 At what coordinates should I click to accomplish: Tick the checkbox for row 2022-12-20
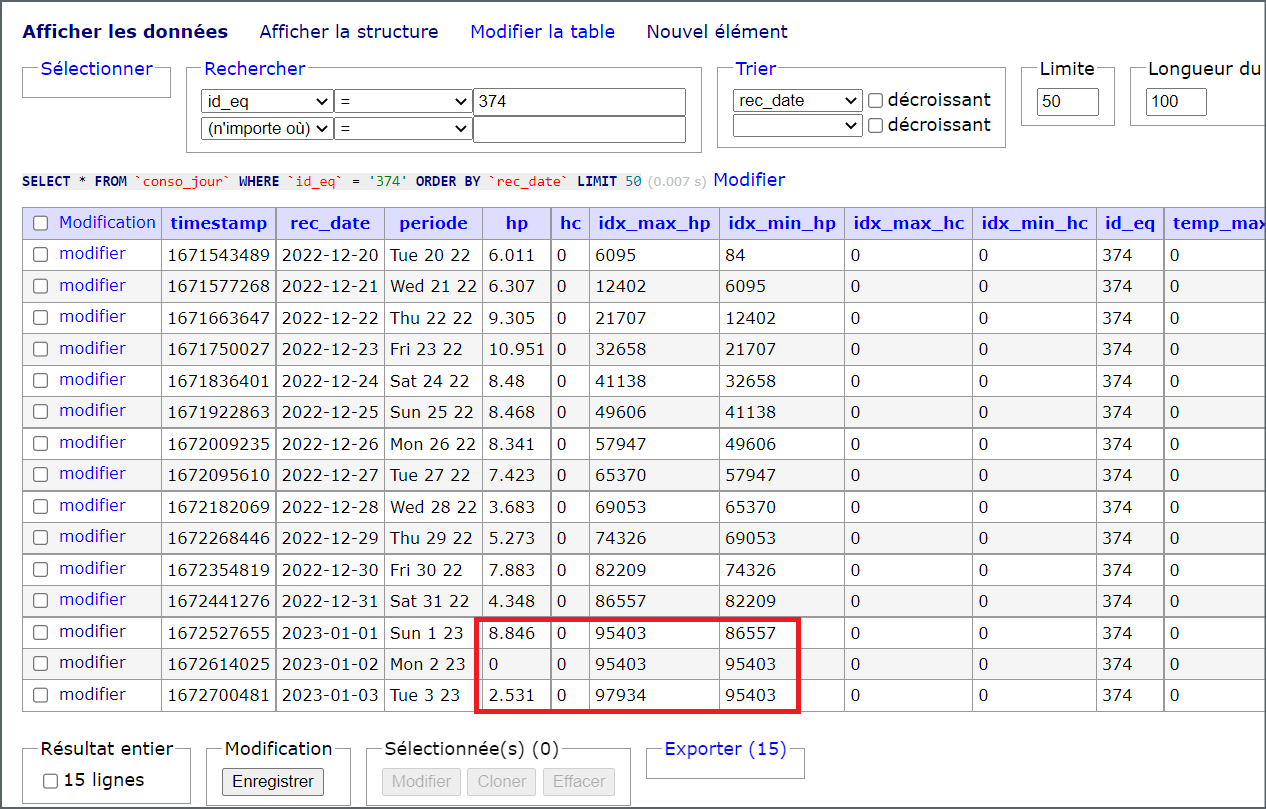[x=41, y=255]
